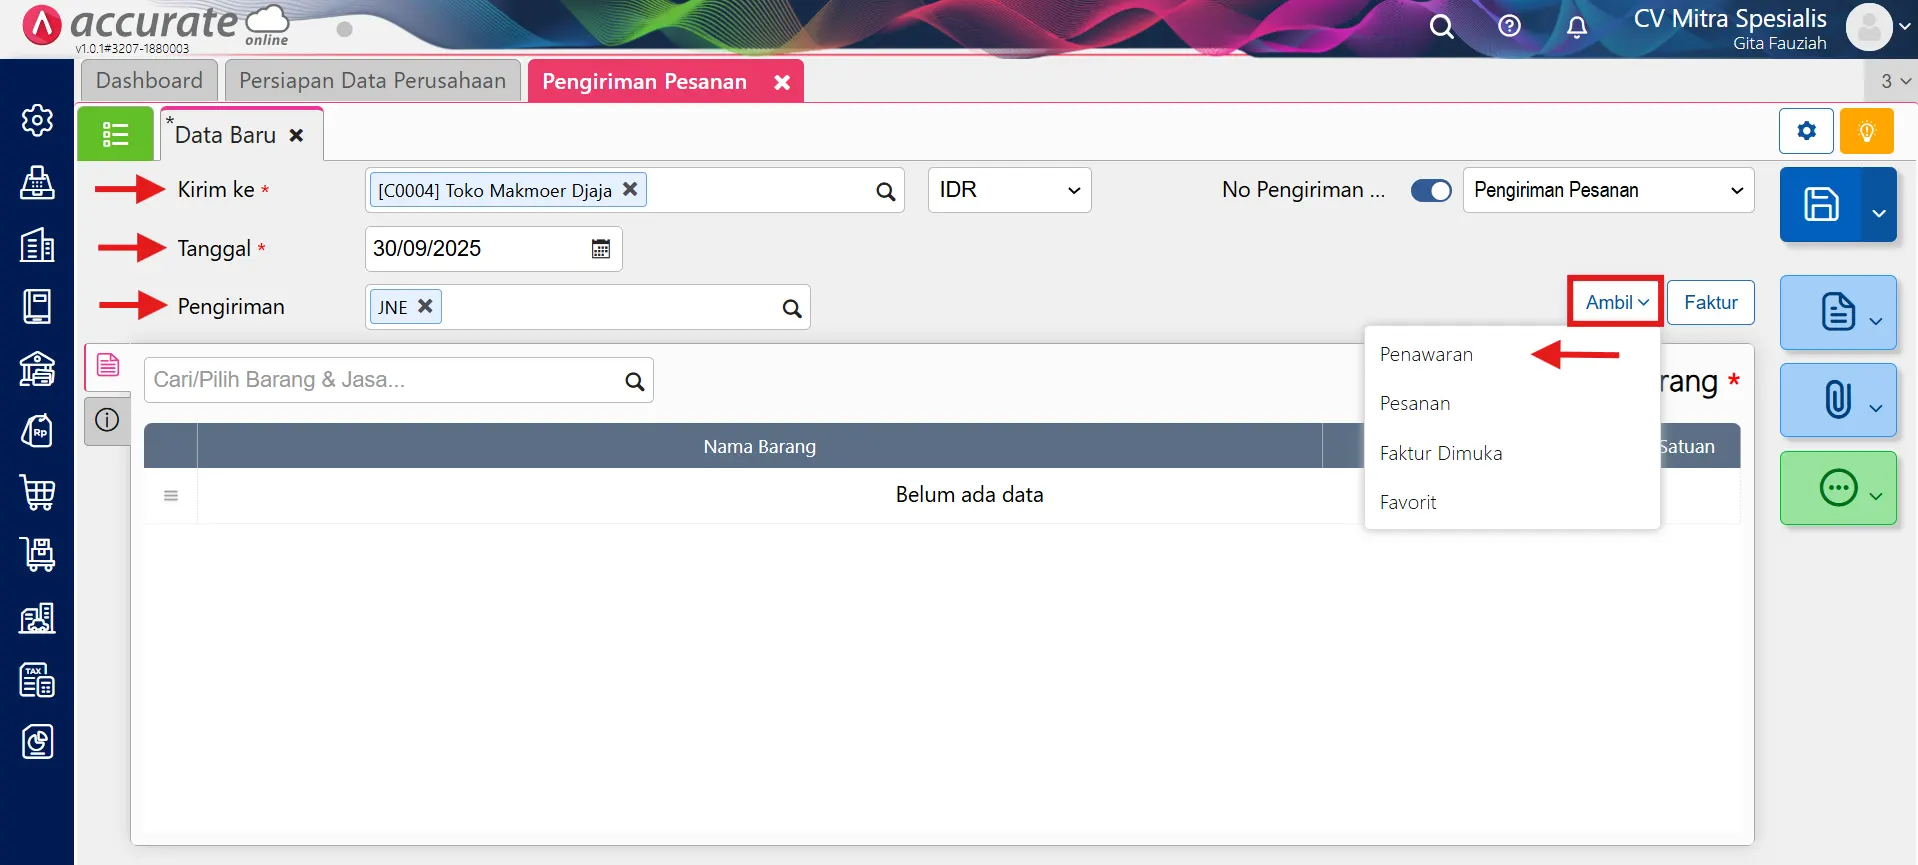Click the gear settings button on form
This screenshot has width=1918, height=865.
[x=1806, y=132]
